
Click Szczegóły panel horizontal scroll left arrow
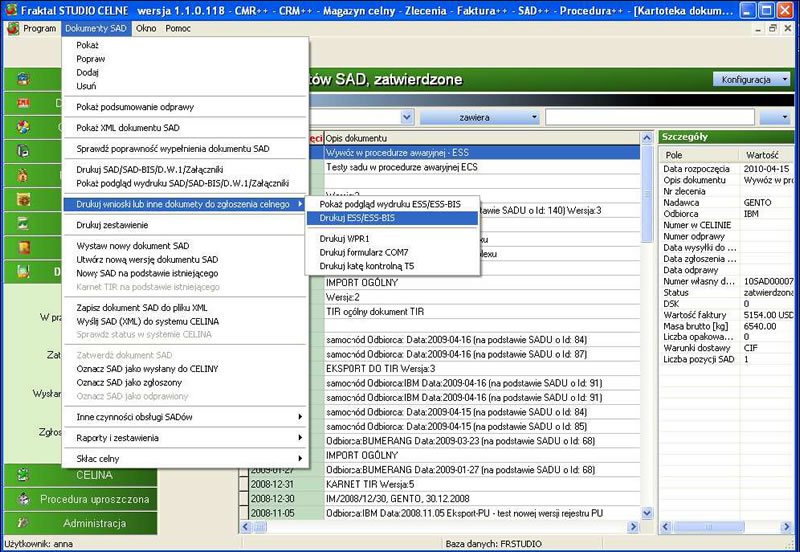(666, 526)
